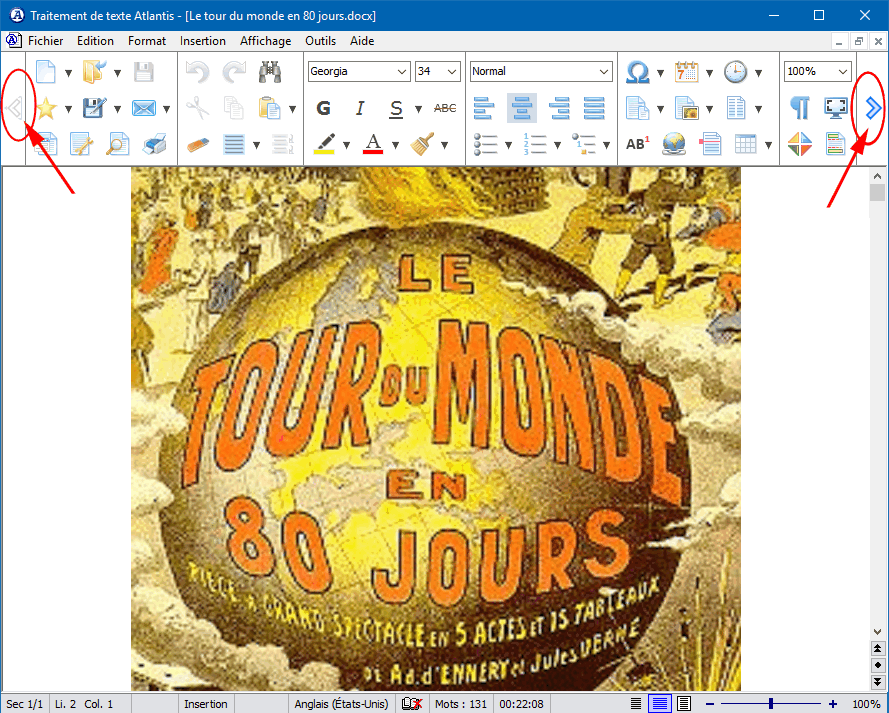Expand the font color dropdown arrow
The image size is (889, 713).
click(x=395, y=145)
